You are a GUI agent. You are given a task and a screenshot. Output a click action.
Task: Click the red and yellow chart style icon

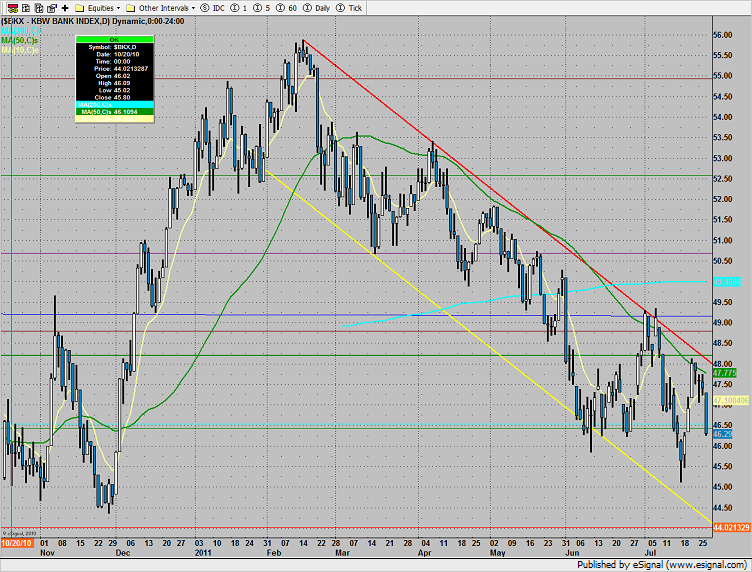click(x=13, y=8)
